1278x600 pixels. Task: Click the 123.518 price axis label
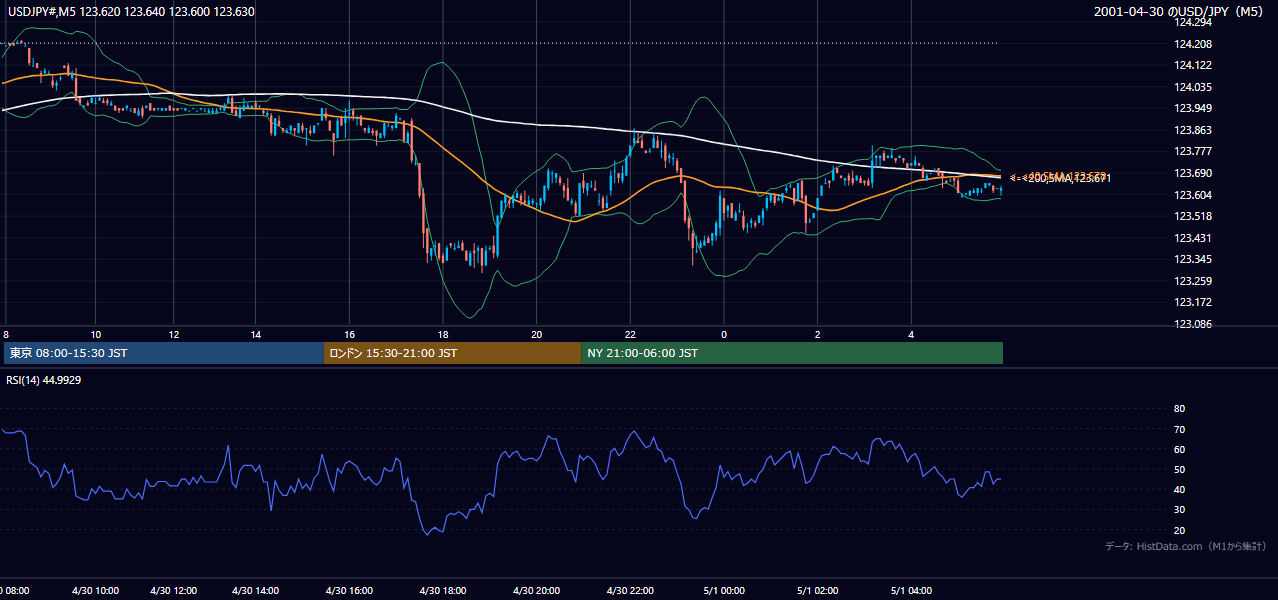1193,216
